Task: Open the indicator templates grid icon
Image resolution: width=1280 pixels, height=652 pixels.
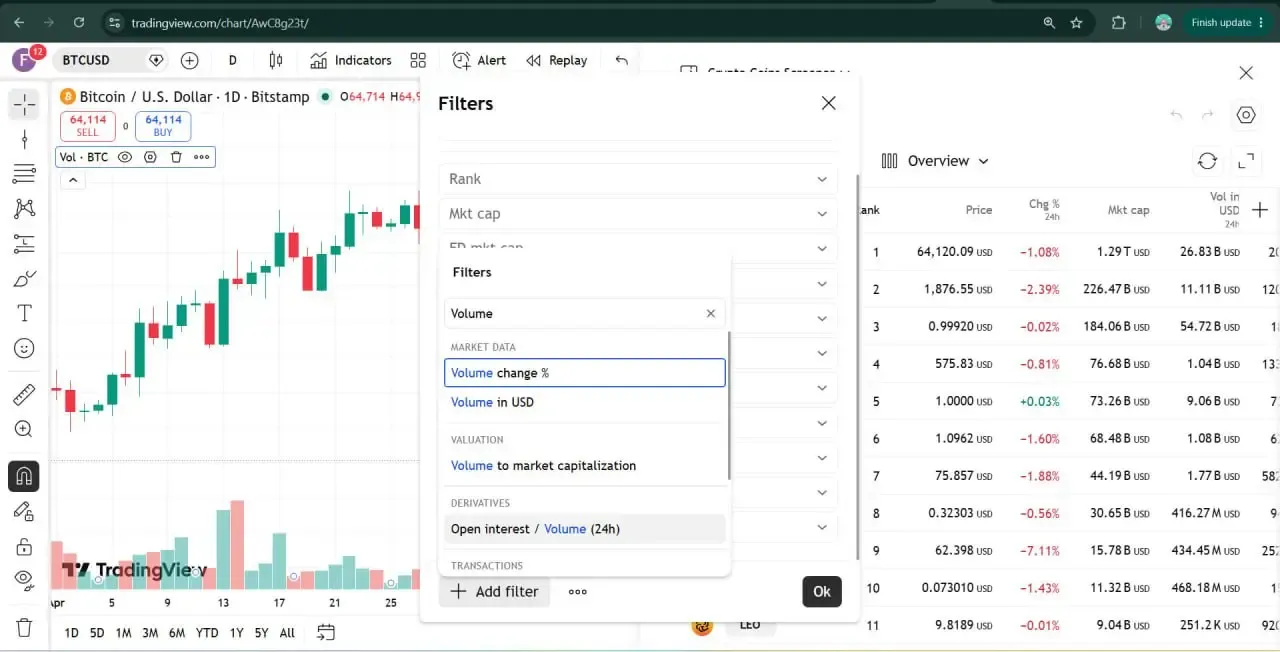Action: pyautogui.click(x=418, y=60)
